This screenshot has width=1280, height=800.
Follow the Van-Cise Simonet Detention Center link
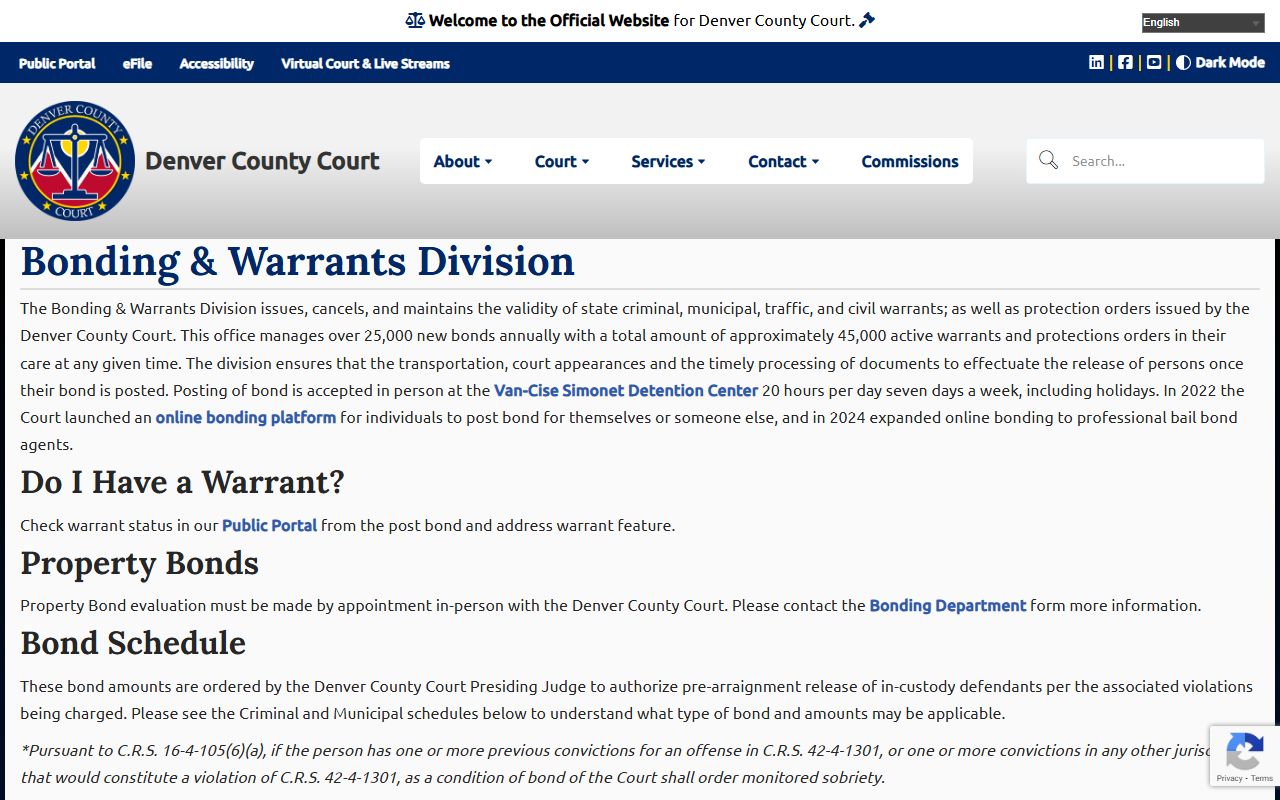pyautogui.click(x=626, y=390)
